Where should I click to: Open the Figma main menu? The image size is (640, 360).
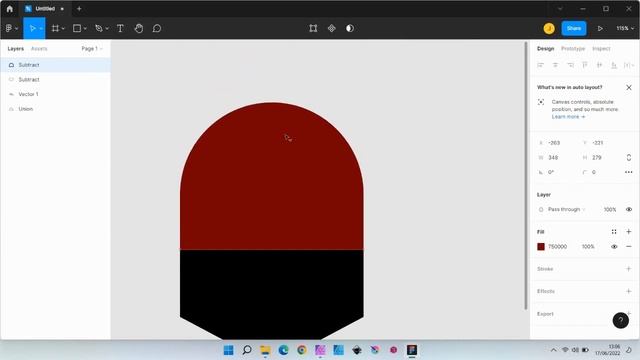point(9,29)
